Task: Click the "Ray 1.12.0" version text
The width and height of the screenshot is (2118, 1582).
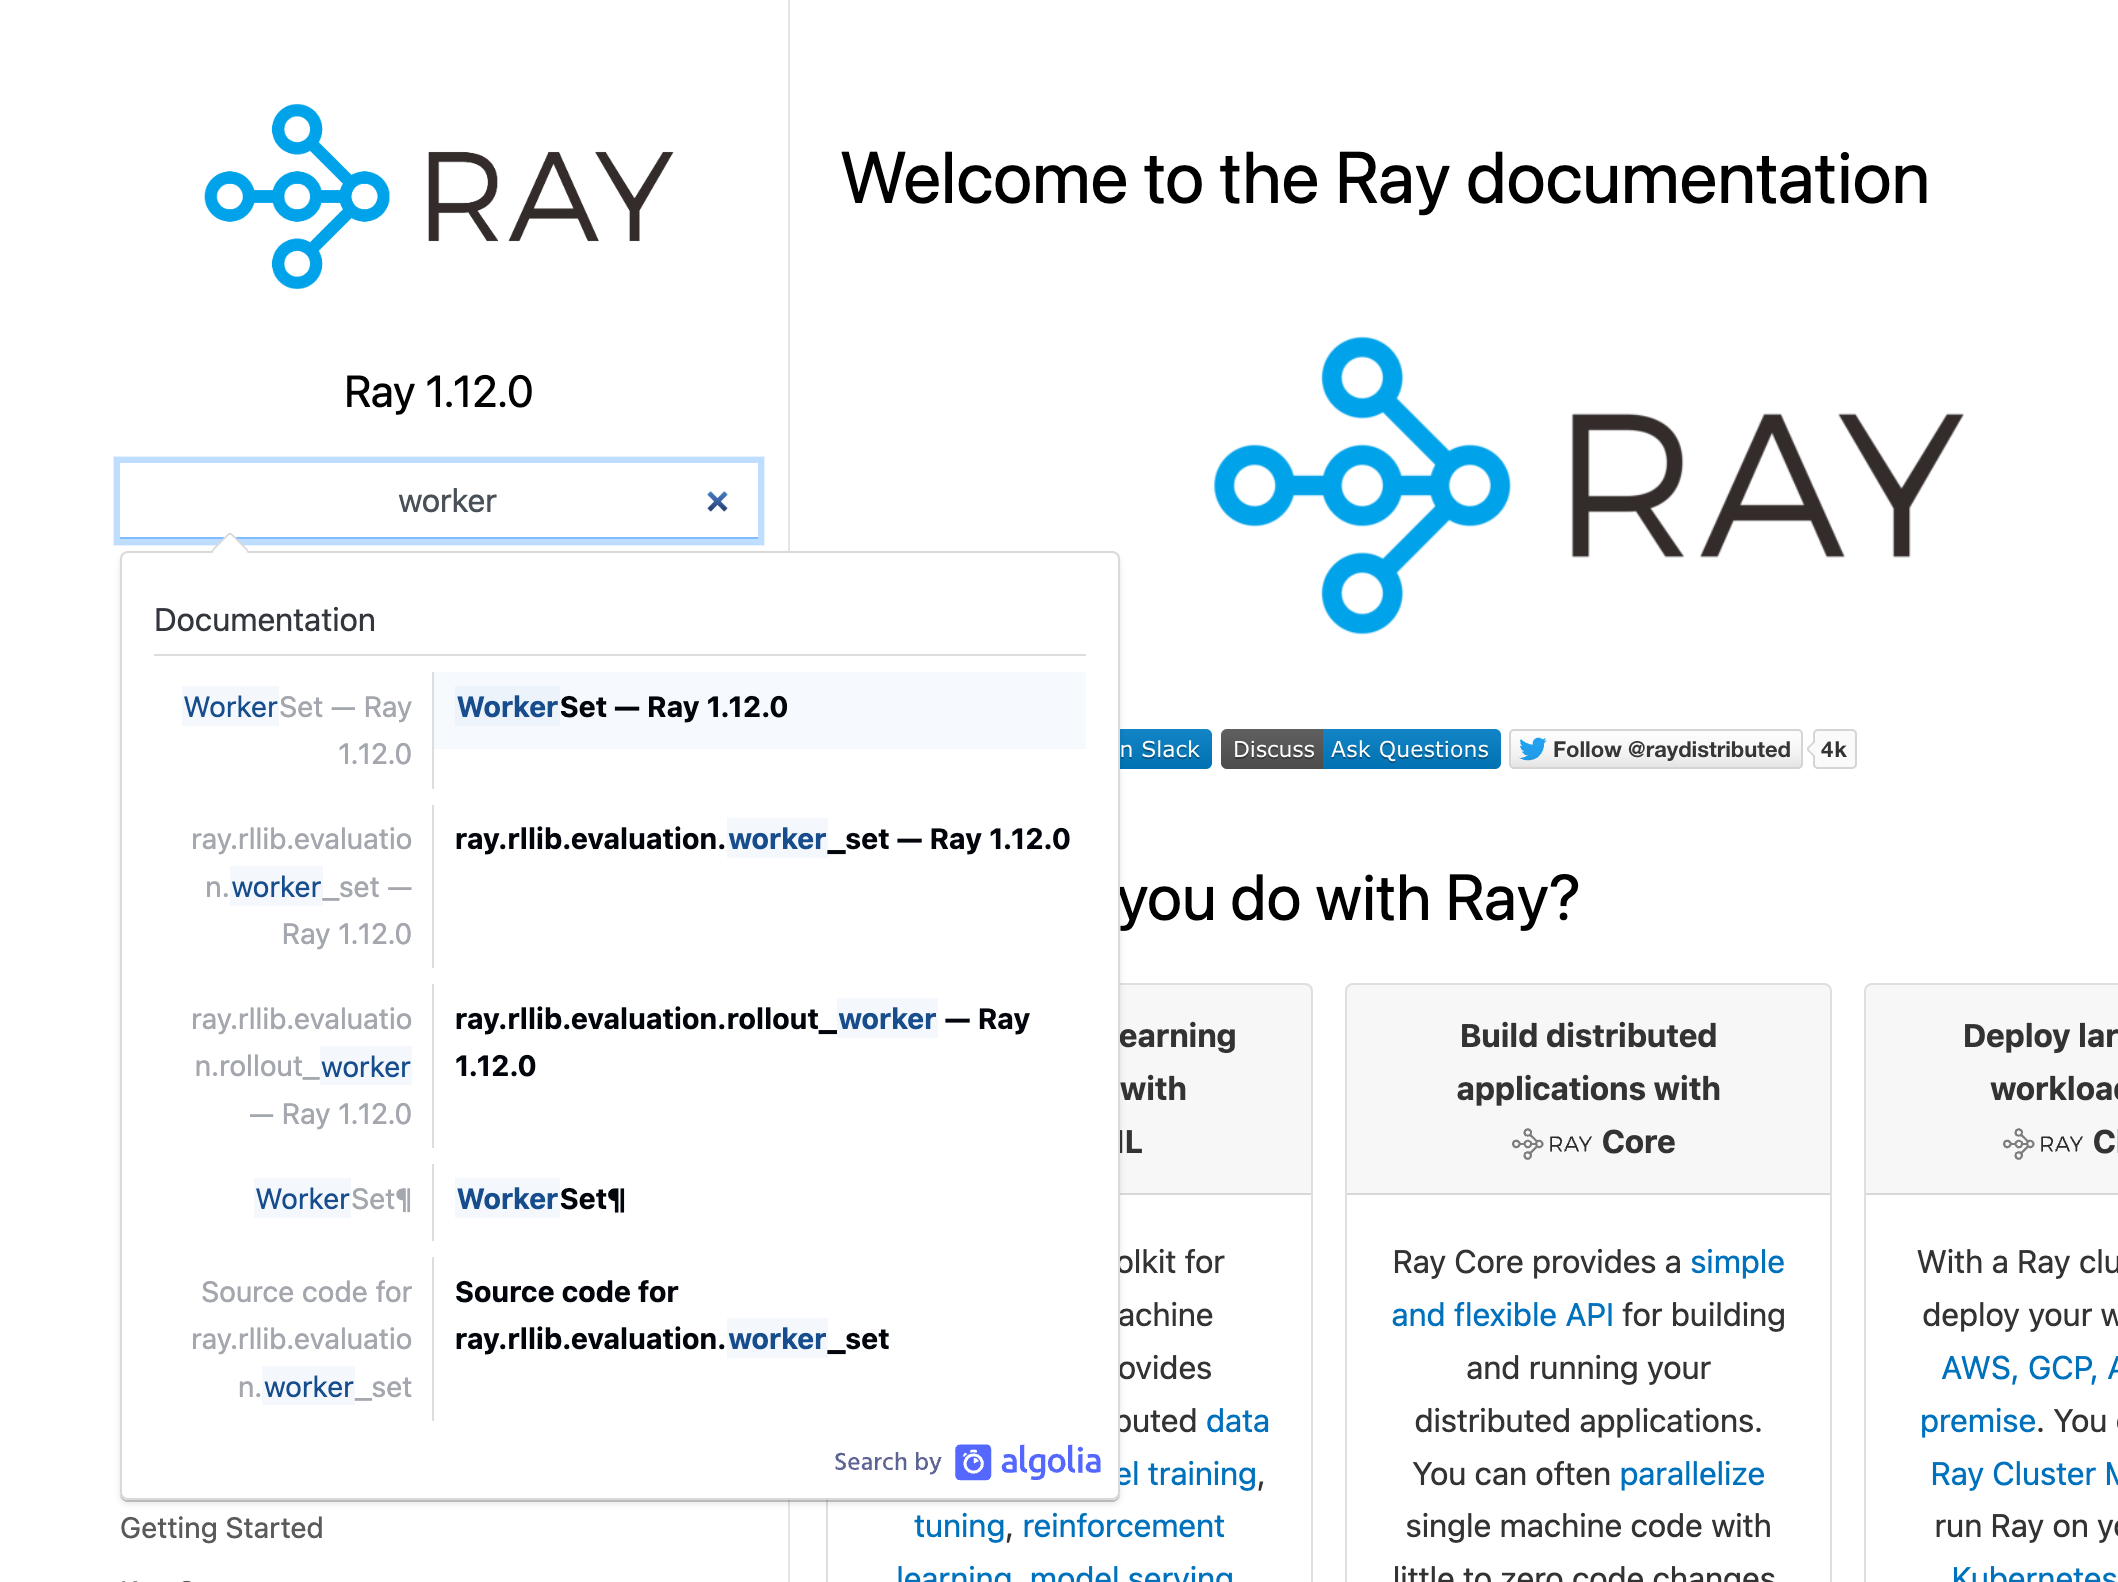Action: [x=438, y=392]
